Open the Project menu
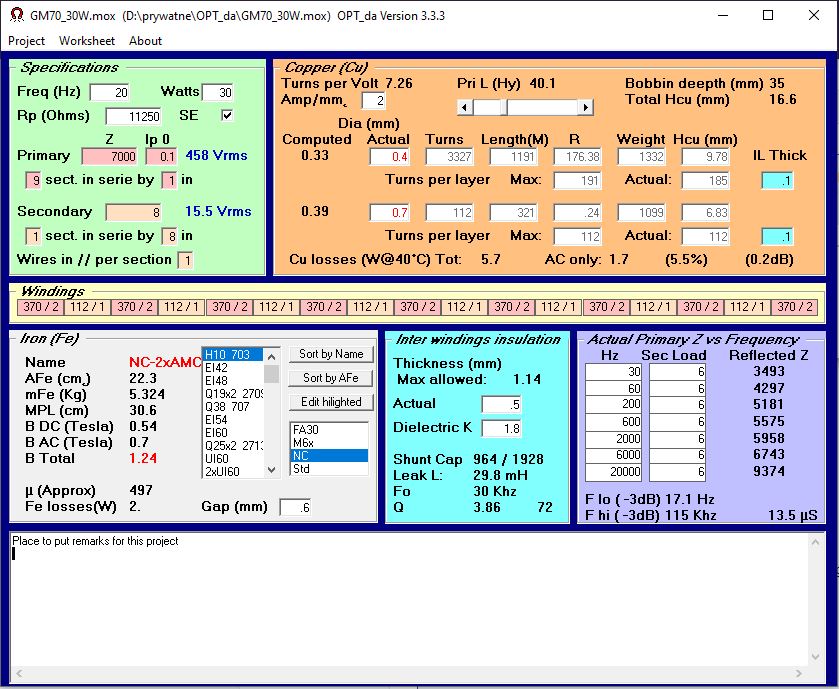 click(x=26, y=41)
